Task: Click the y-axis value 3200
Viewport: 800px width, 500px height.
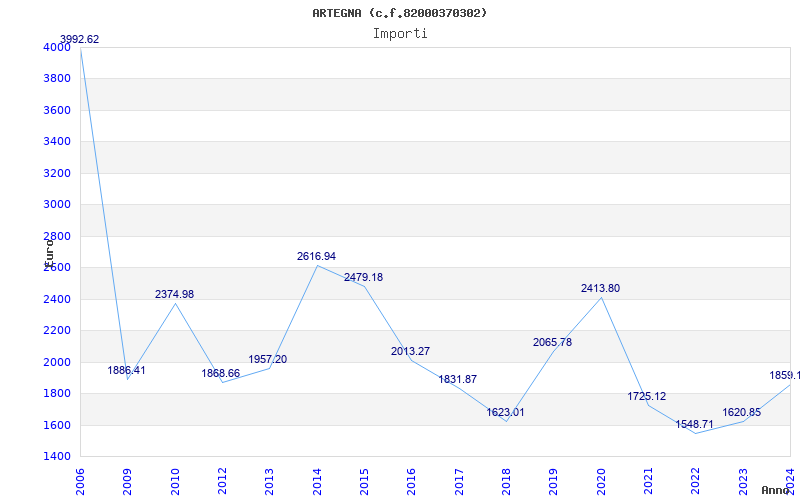Action: pyautogui.click(x=57, y=173)
